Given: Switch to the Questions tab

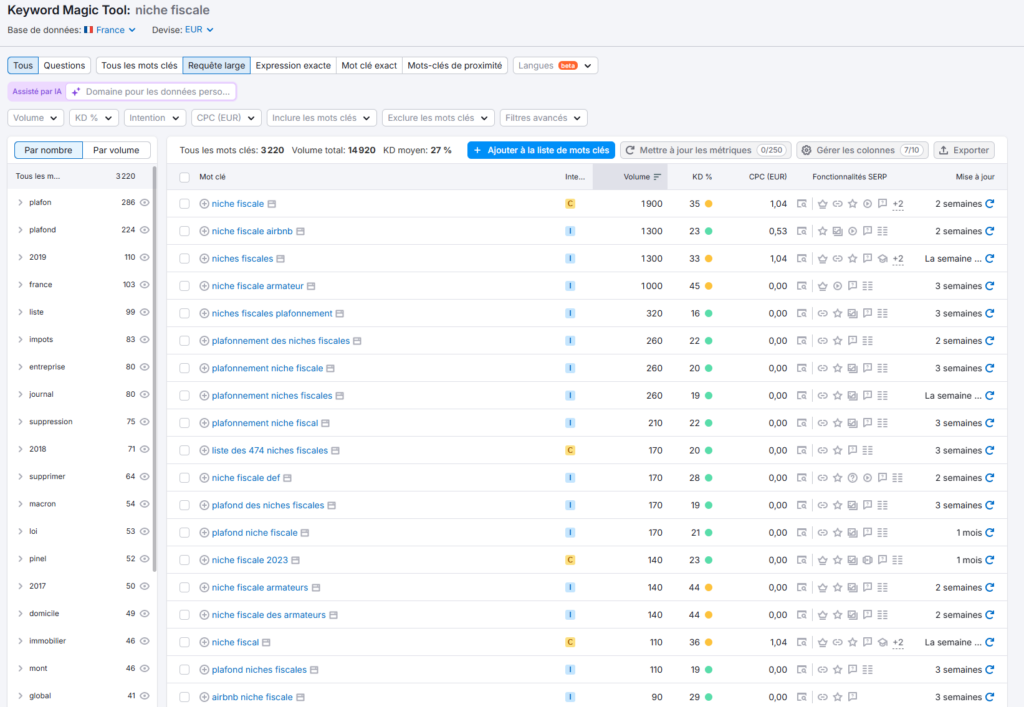Looking at the screenshot, I should pyautogui.click(x=64, y=65).
